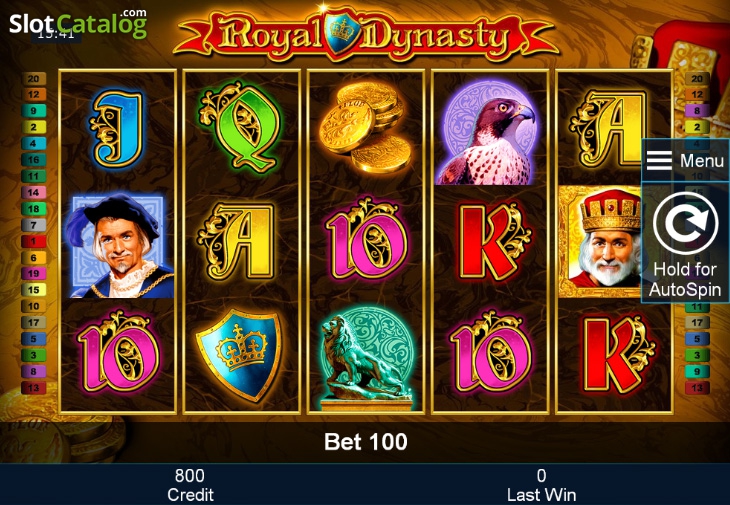Click the nobleman in blue hat symbol
The width and height of the screenshot is (730, 505).
point(120,246)
